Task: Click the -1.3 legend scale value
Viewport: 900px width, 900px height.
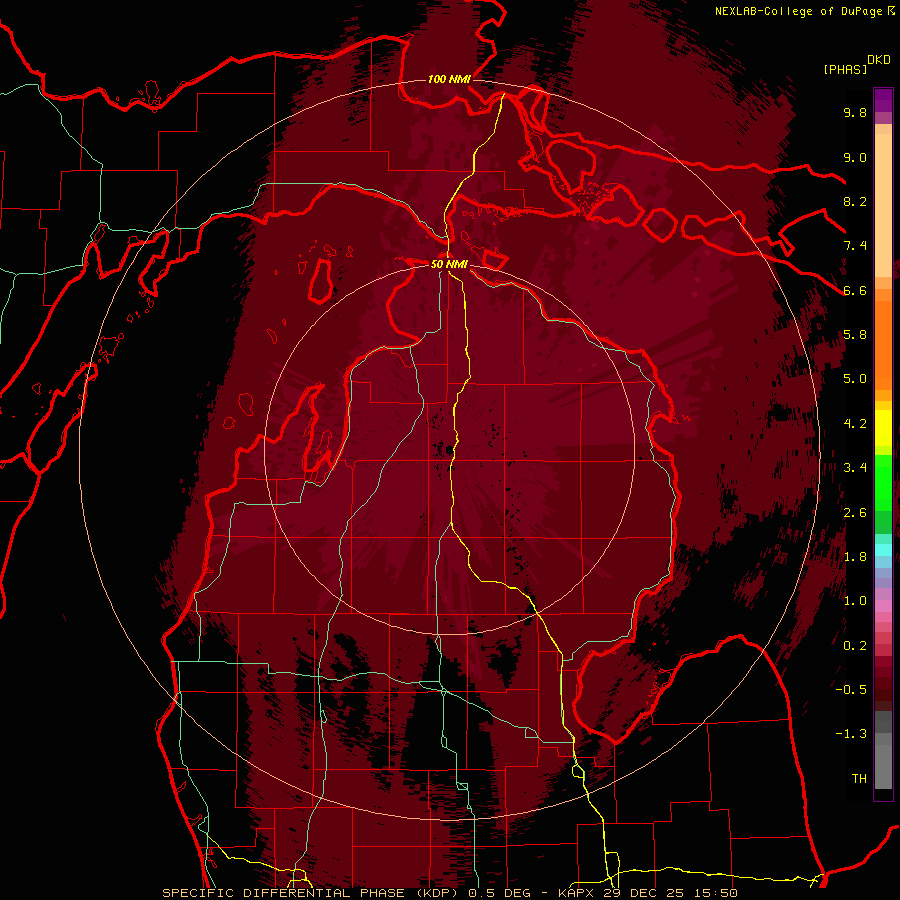Action: click(851, 734)
